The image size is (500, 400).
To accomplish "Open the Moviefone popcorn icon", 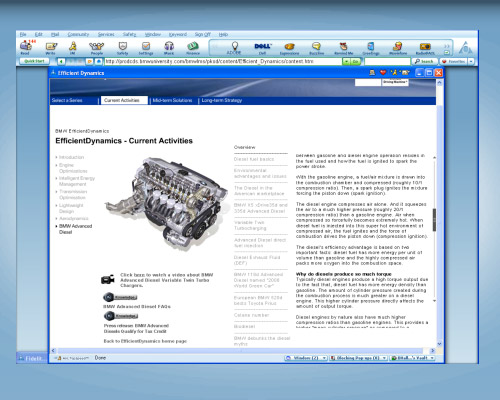I will click(398, 47).
